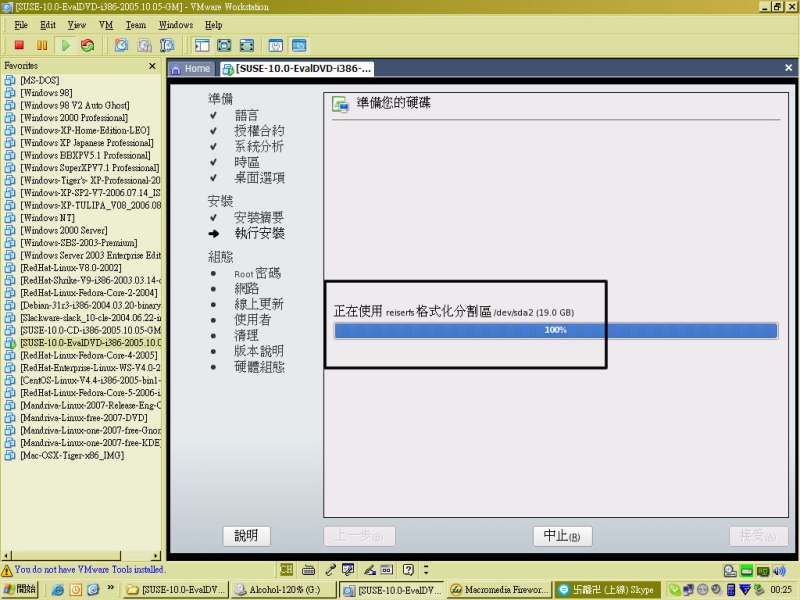Image resolution: width=800 pixels, height=600 pixels.
Task: Open the View menu
Action: (77, 25)
